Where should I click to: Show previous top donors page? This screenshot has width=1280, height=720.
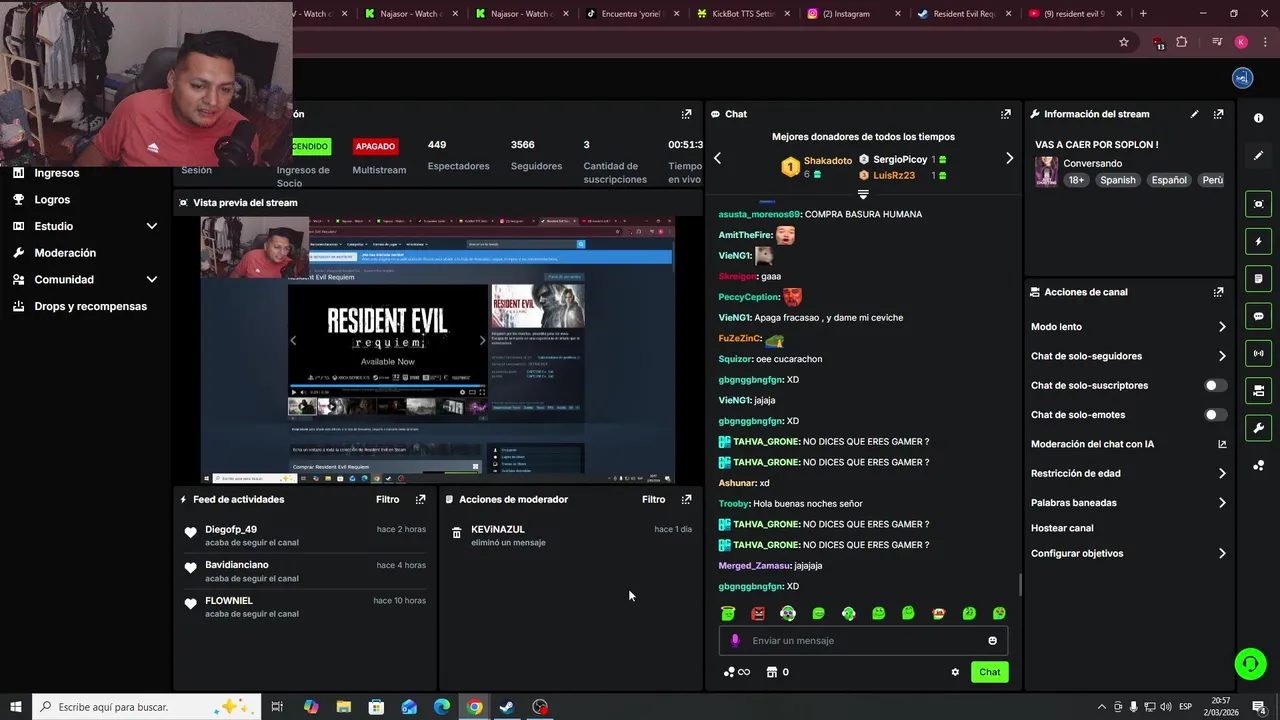(717, 158)
